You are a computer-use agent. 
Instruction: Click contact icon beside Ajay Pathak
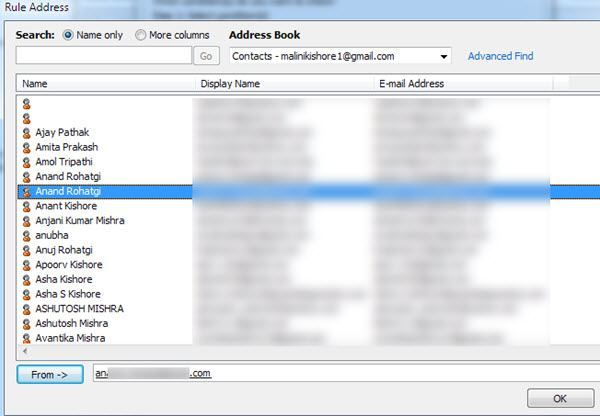point(26,133)
